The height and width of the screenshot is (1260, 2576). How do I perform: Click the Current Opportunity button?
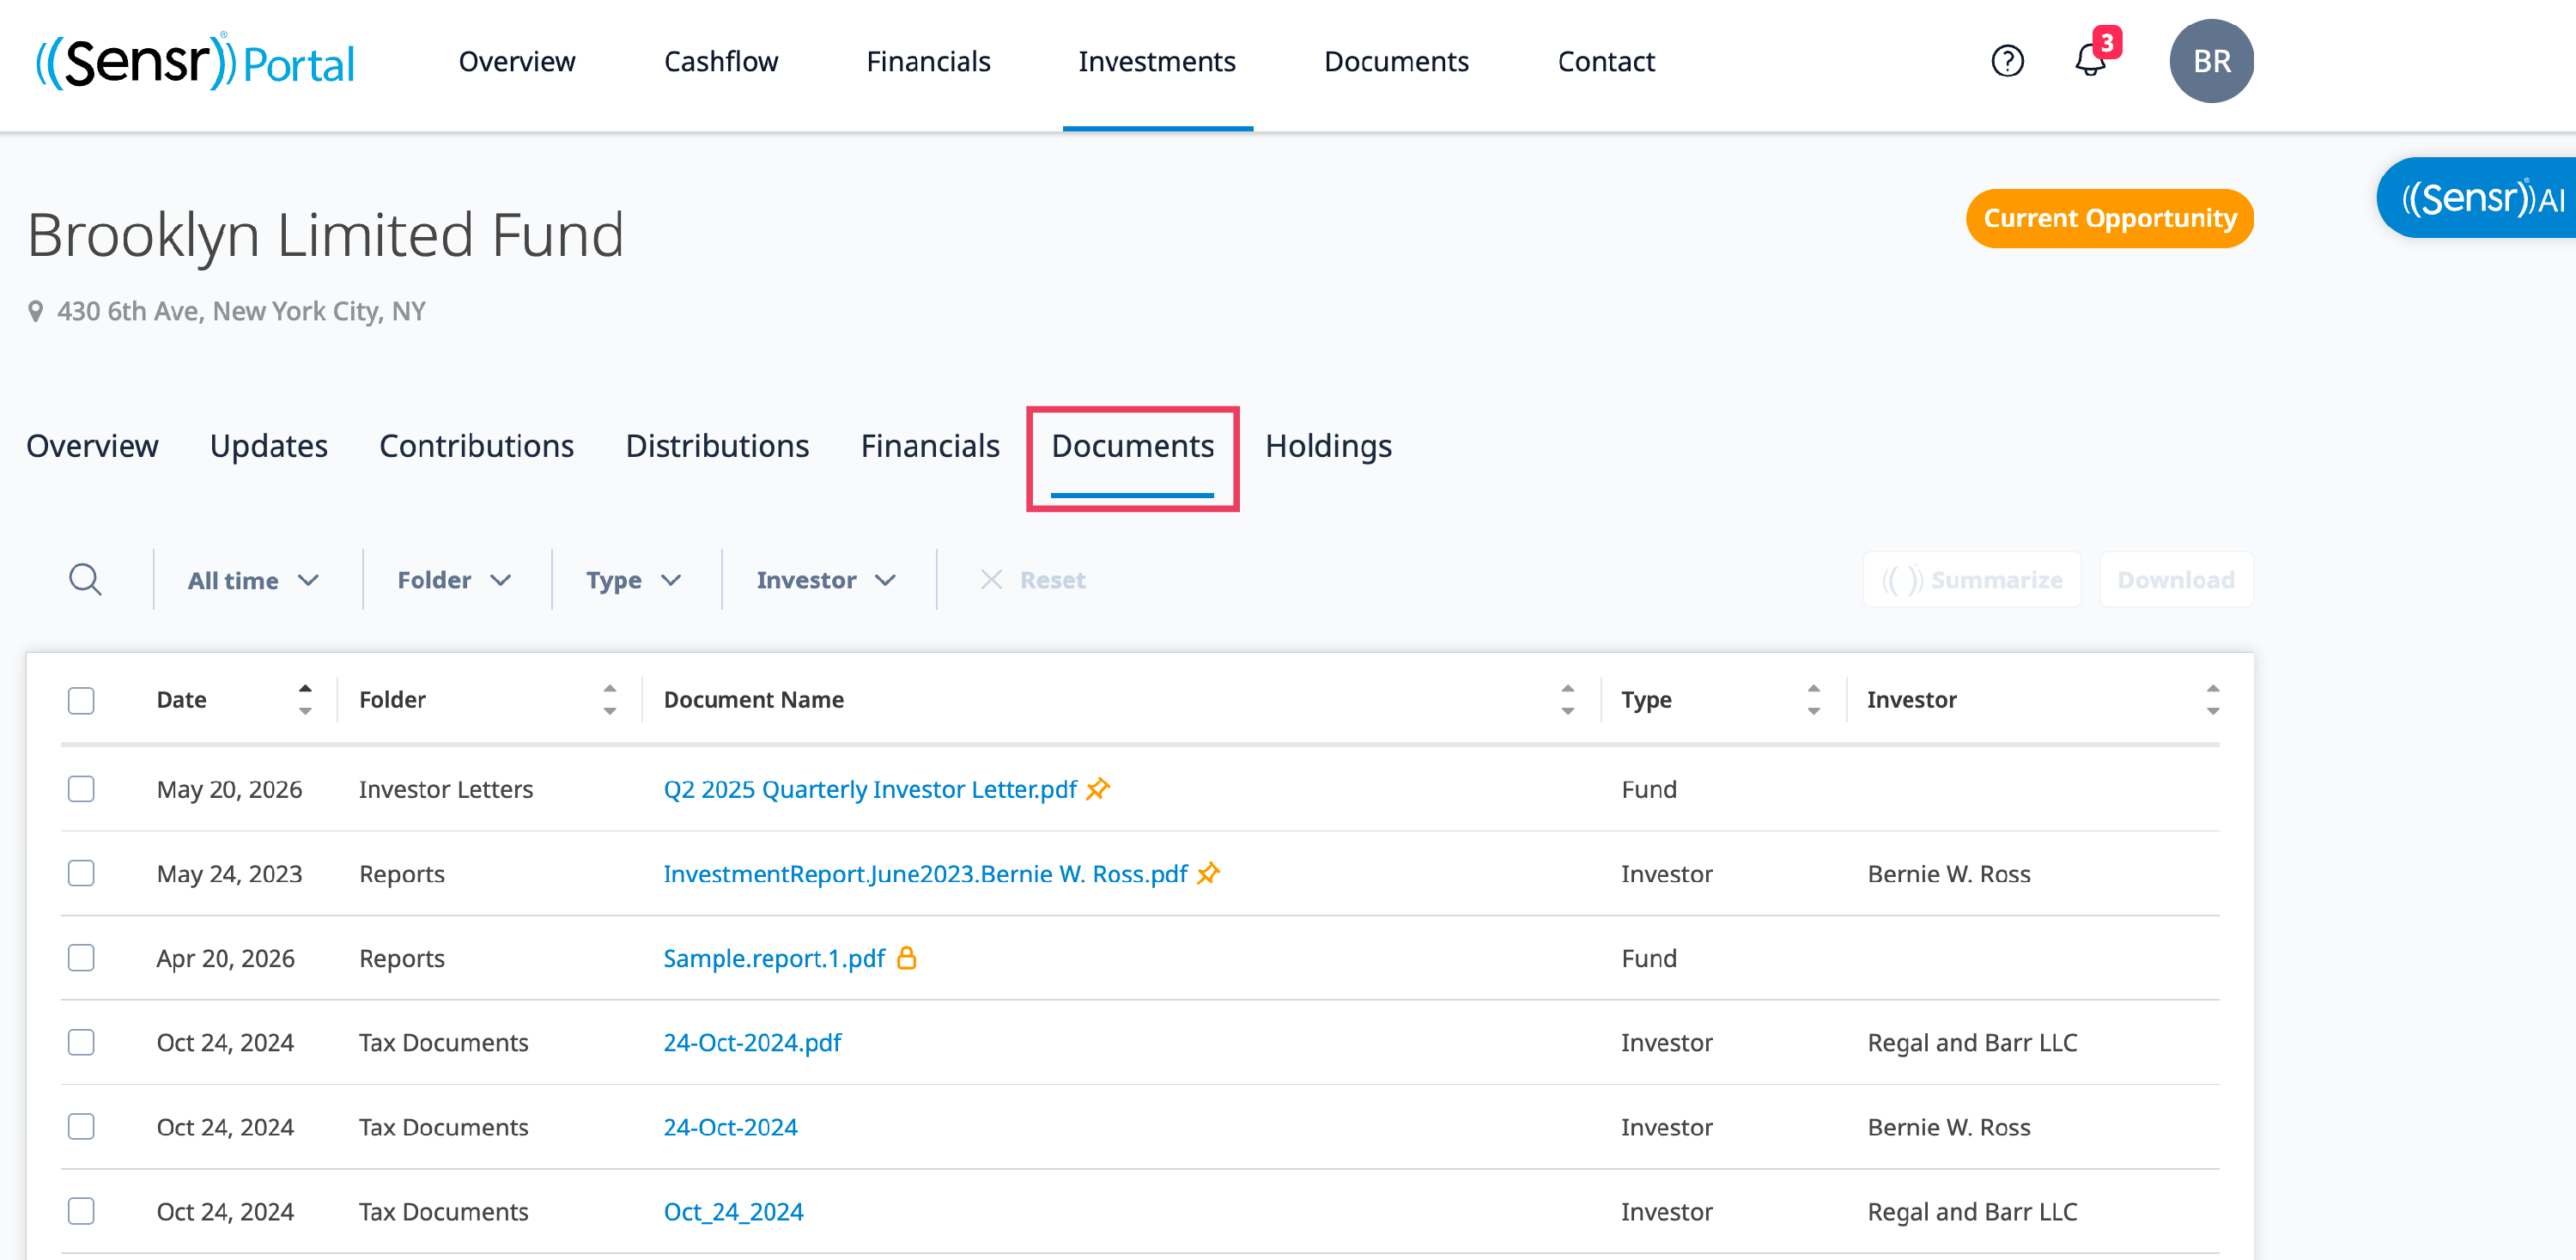pos(2110,218)
